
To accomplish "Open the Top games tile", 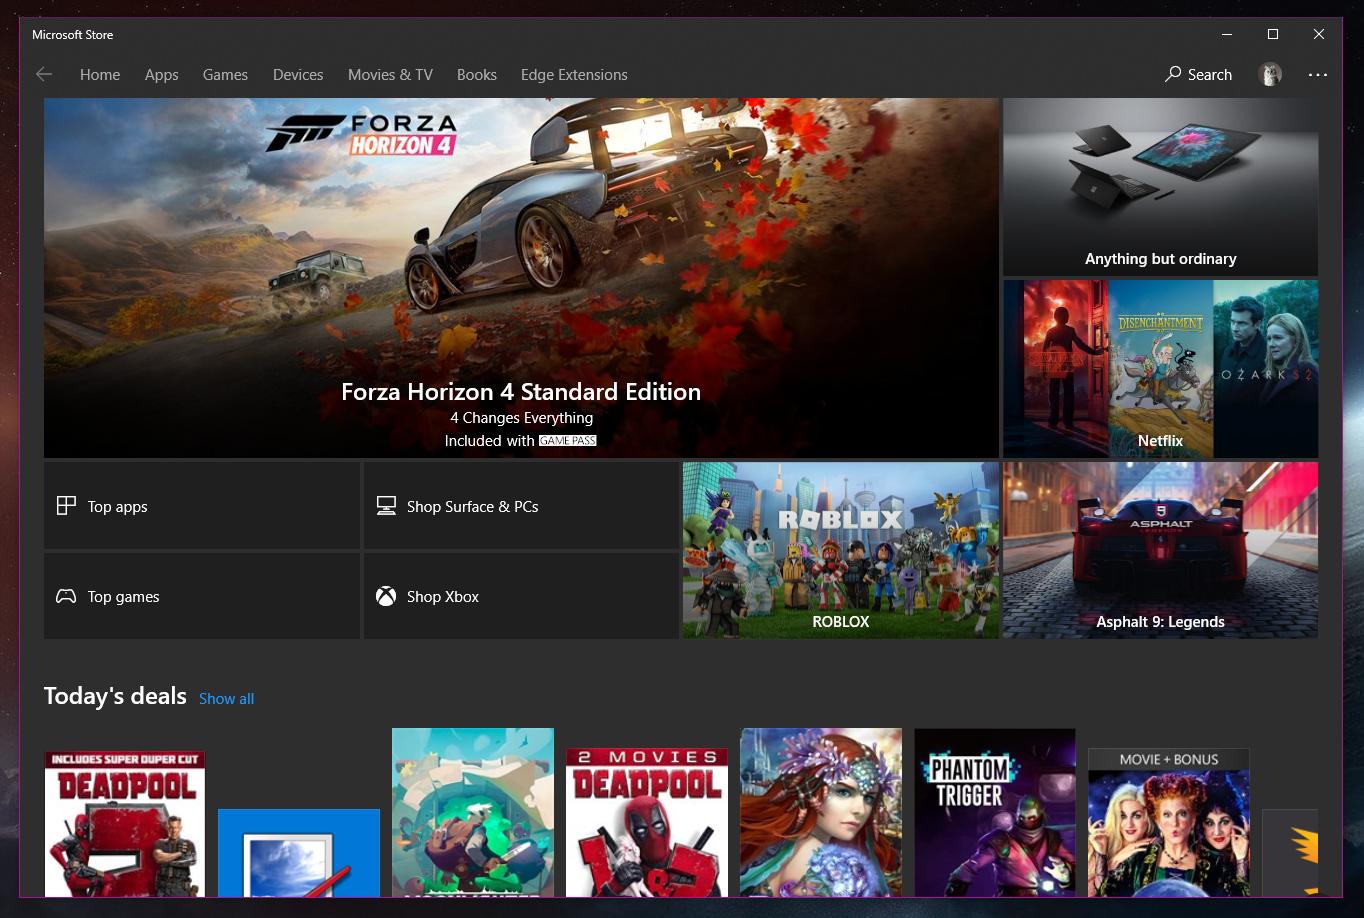I will (201, 595).
